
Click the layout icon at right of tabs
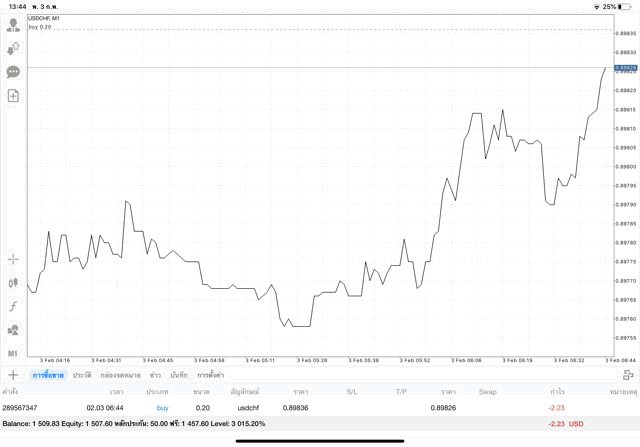click(628, 375)
